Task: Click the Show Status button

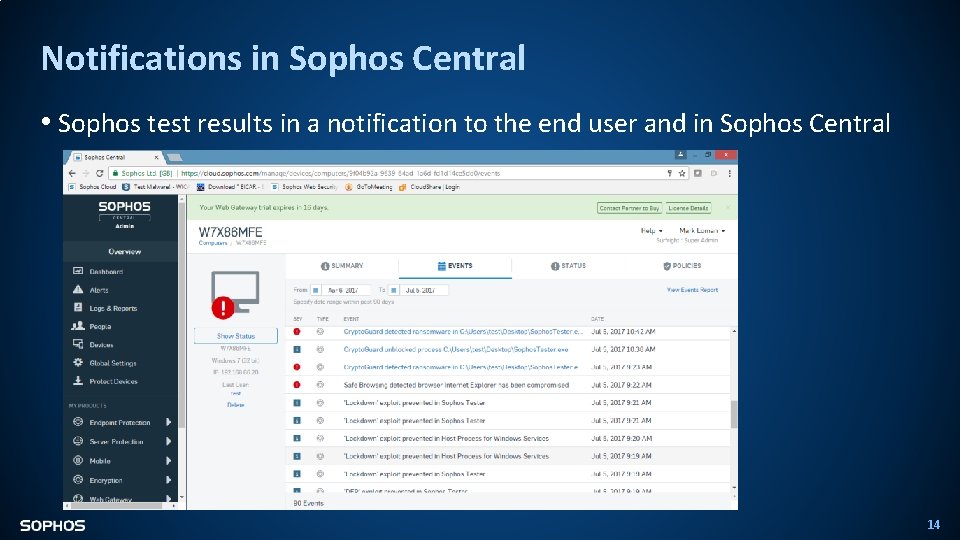Action: click(236, 336)
